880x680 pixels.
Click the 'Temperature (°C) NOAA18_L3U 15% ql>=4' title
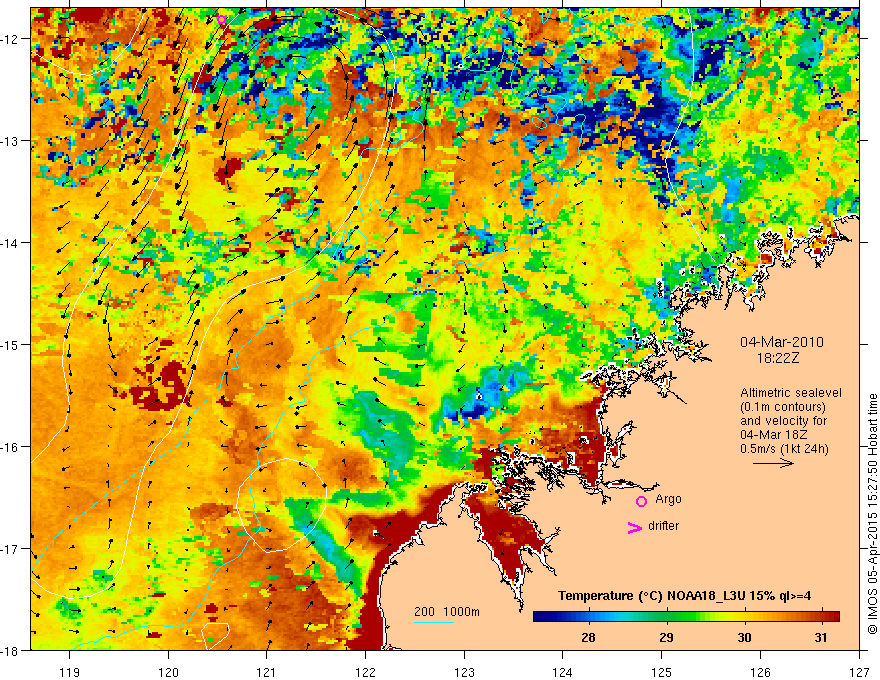pos(685,596)
